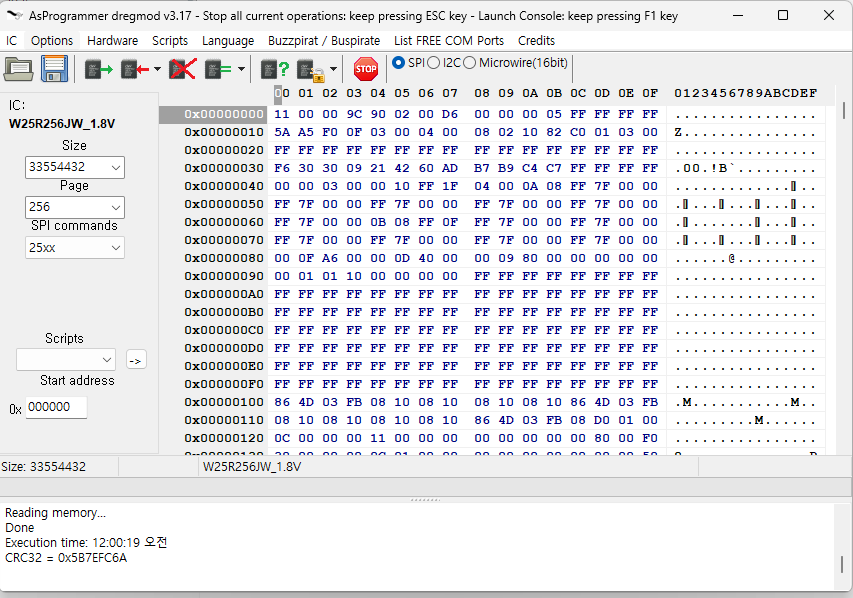Click the Start address input field
This screenshot has height=598, width=853.
[56, 407]
